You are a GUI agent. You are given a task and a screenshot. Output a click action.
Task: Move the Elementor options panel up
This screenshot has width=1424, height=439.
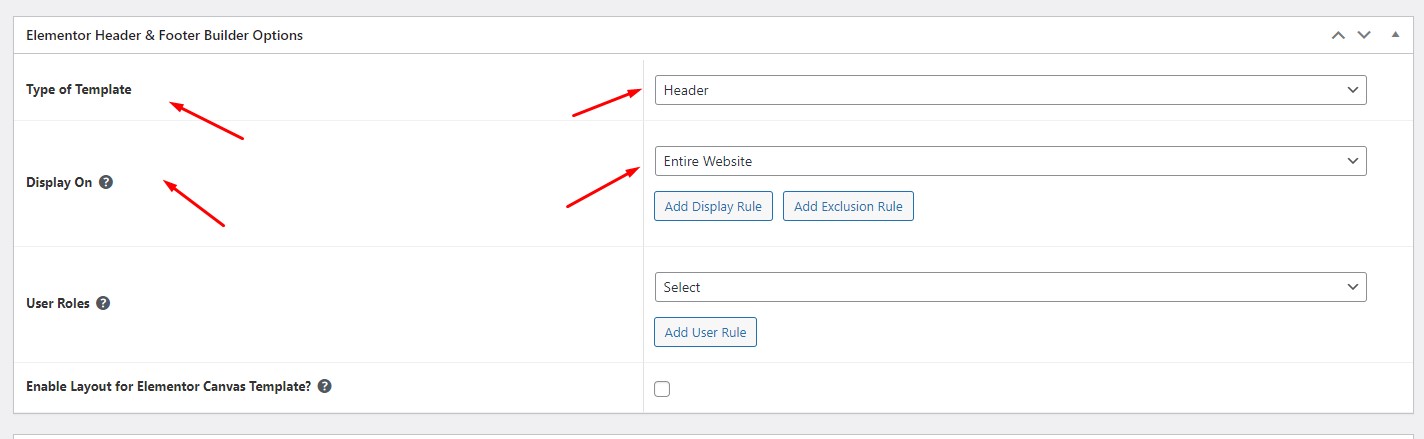point(1338,35)
